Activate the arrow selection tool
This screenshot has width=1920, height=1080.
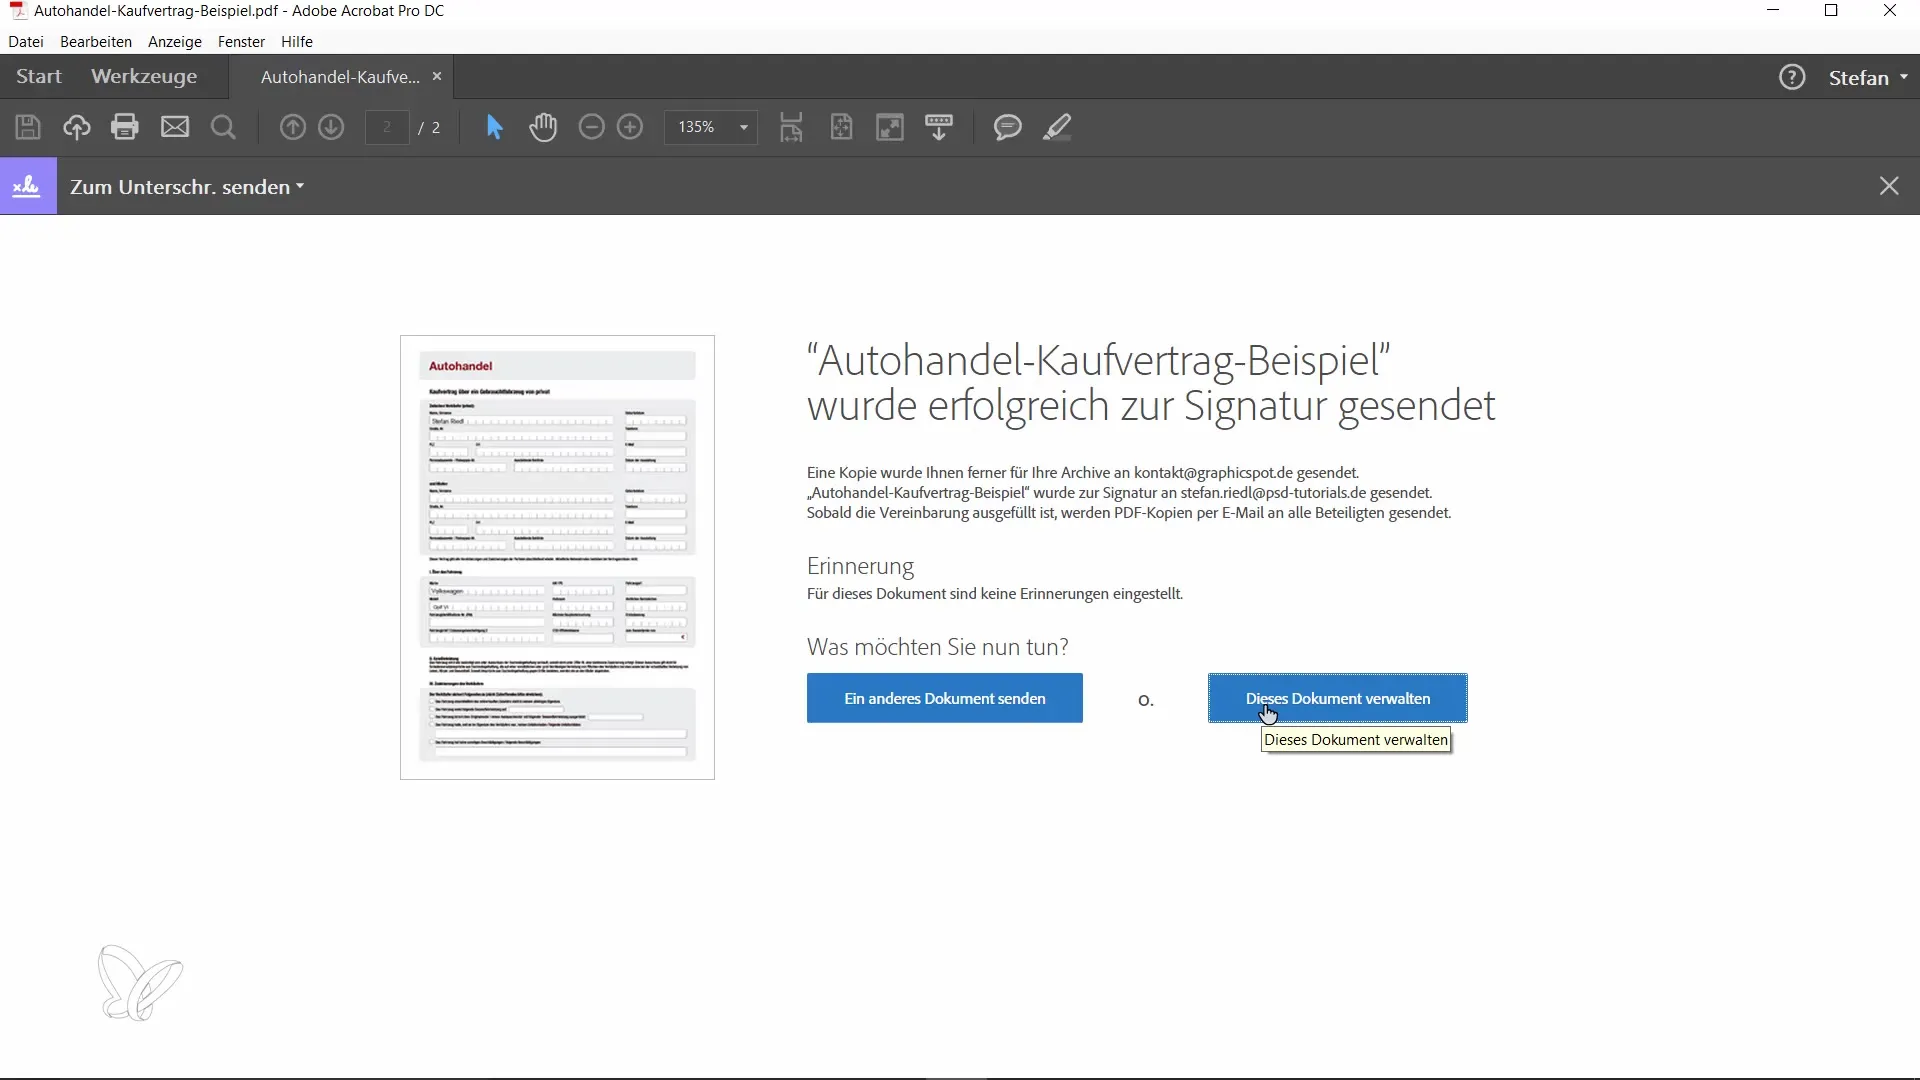click(x=494, y=127)
